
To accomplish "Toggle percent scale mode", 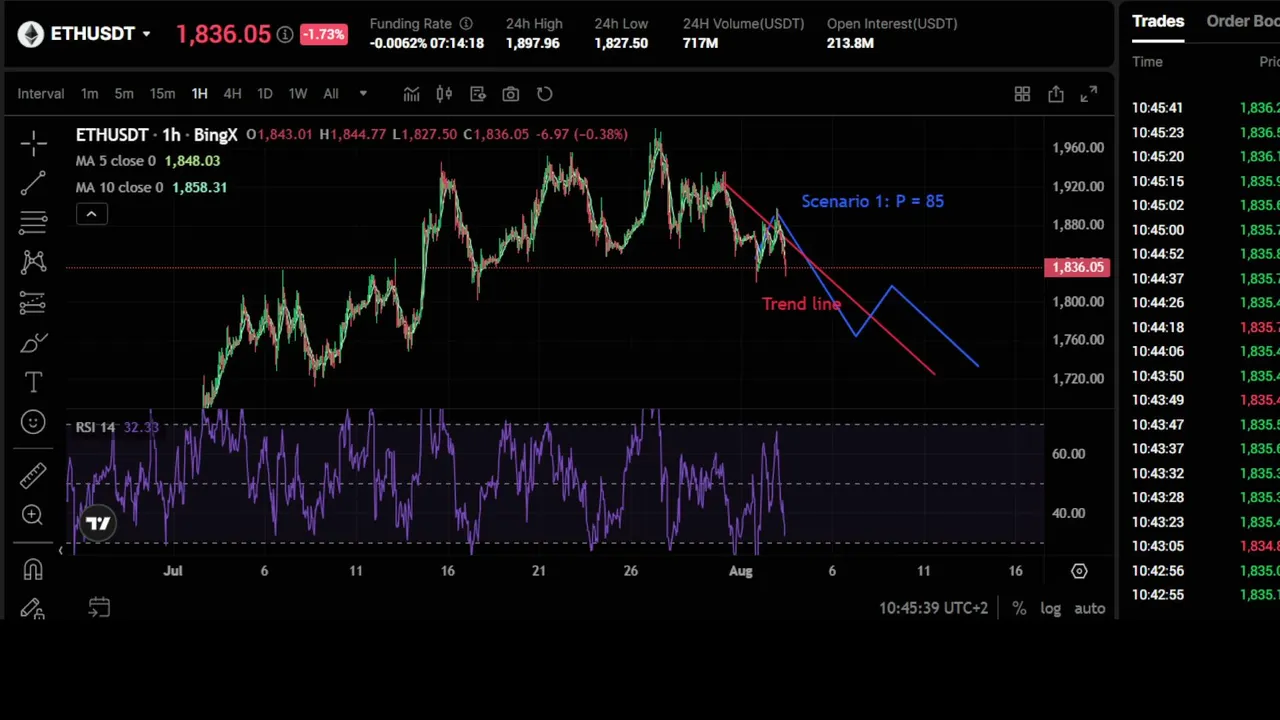I will tap(1019, 608).
